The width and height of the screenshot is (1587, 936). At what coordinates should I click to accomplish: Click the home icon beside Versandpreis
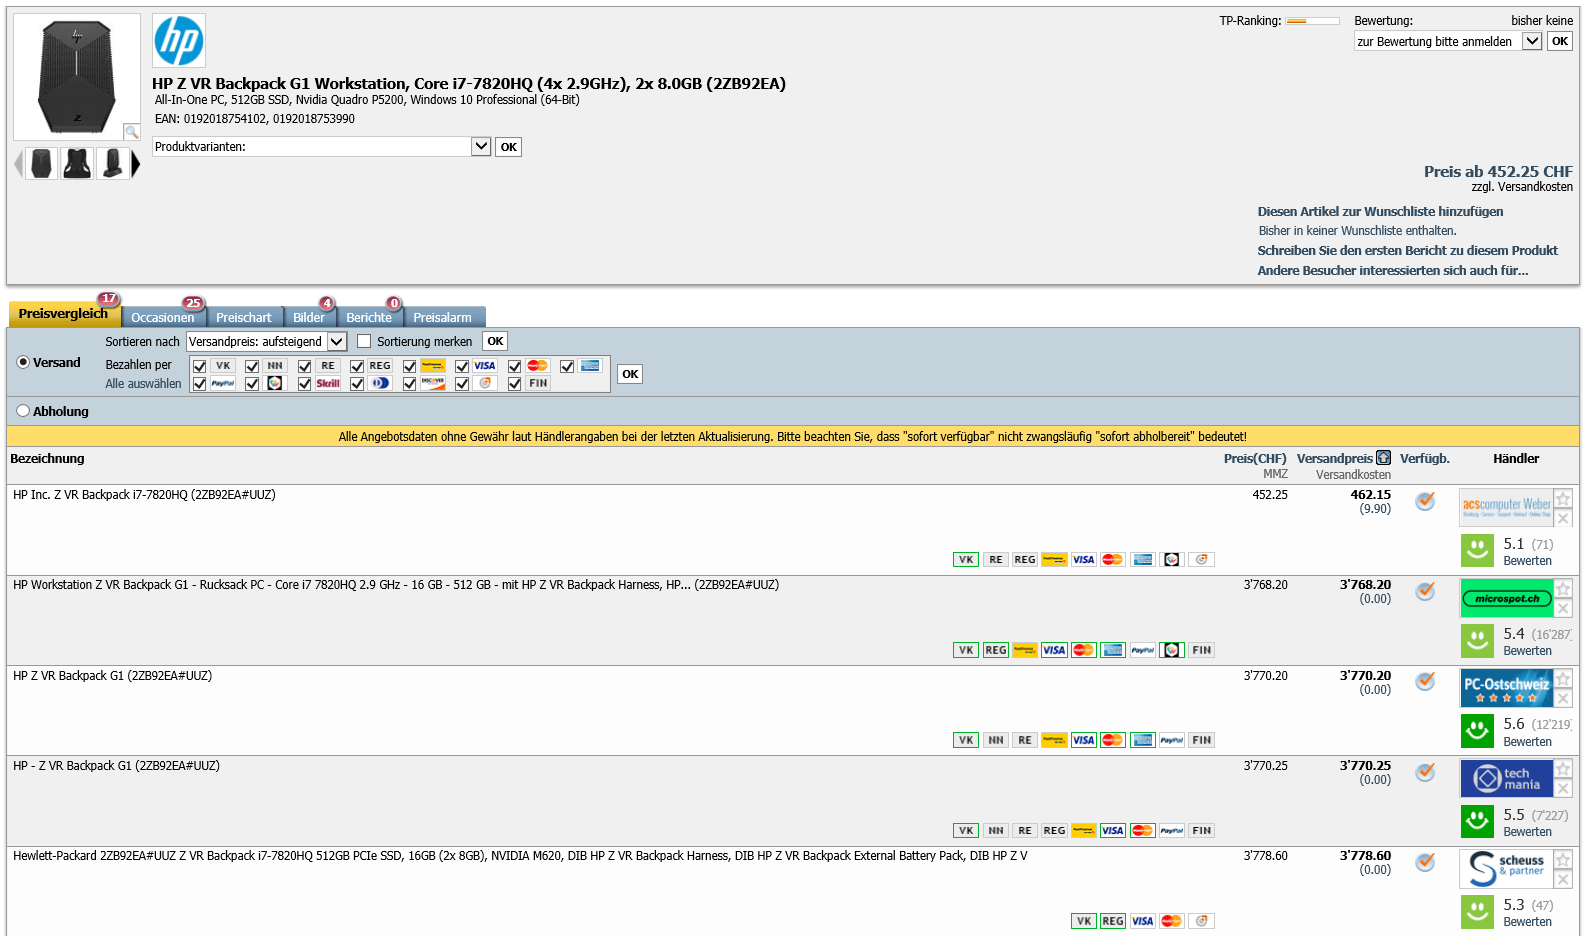(1383, 458)
